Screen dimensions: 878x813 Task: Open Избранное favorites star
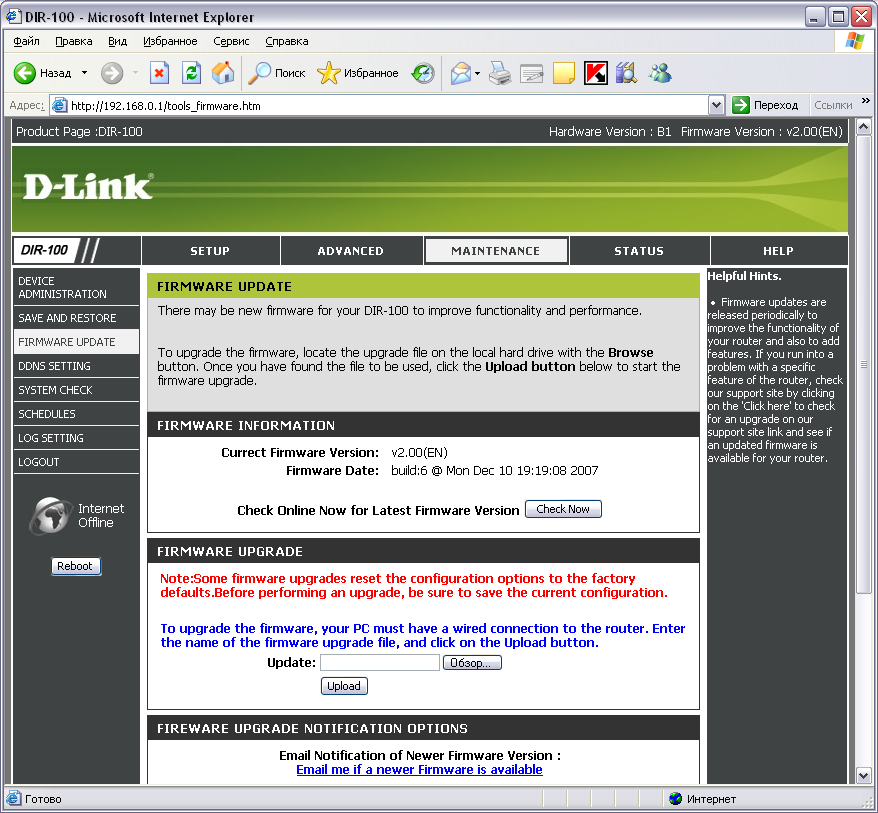(329, 73)
